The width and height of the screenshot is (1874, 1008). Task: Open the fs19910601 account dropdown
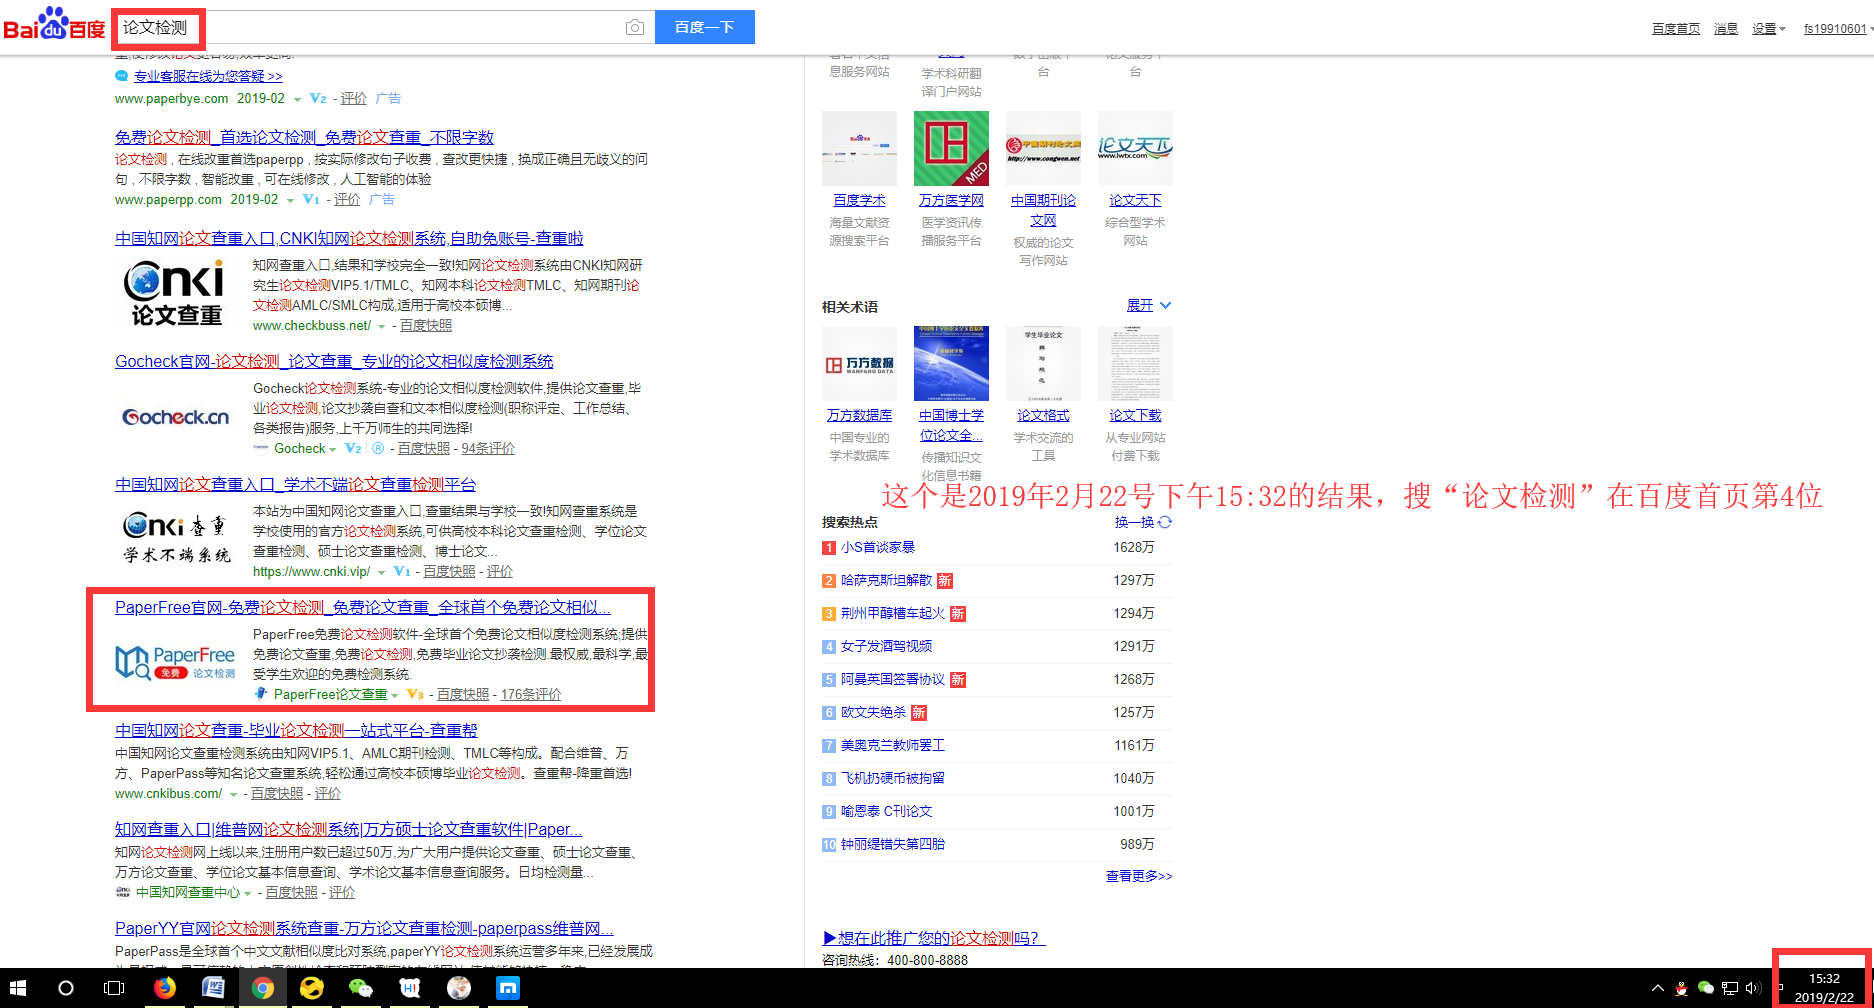coord(1838,28)
